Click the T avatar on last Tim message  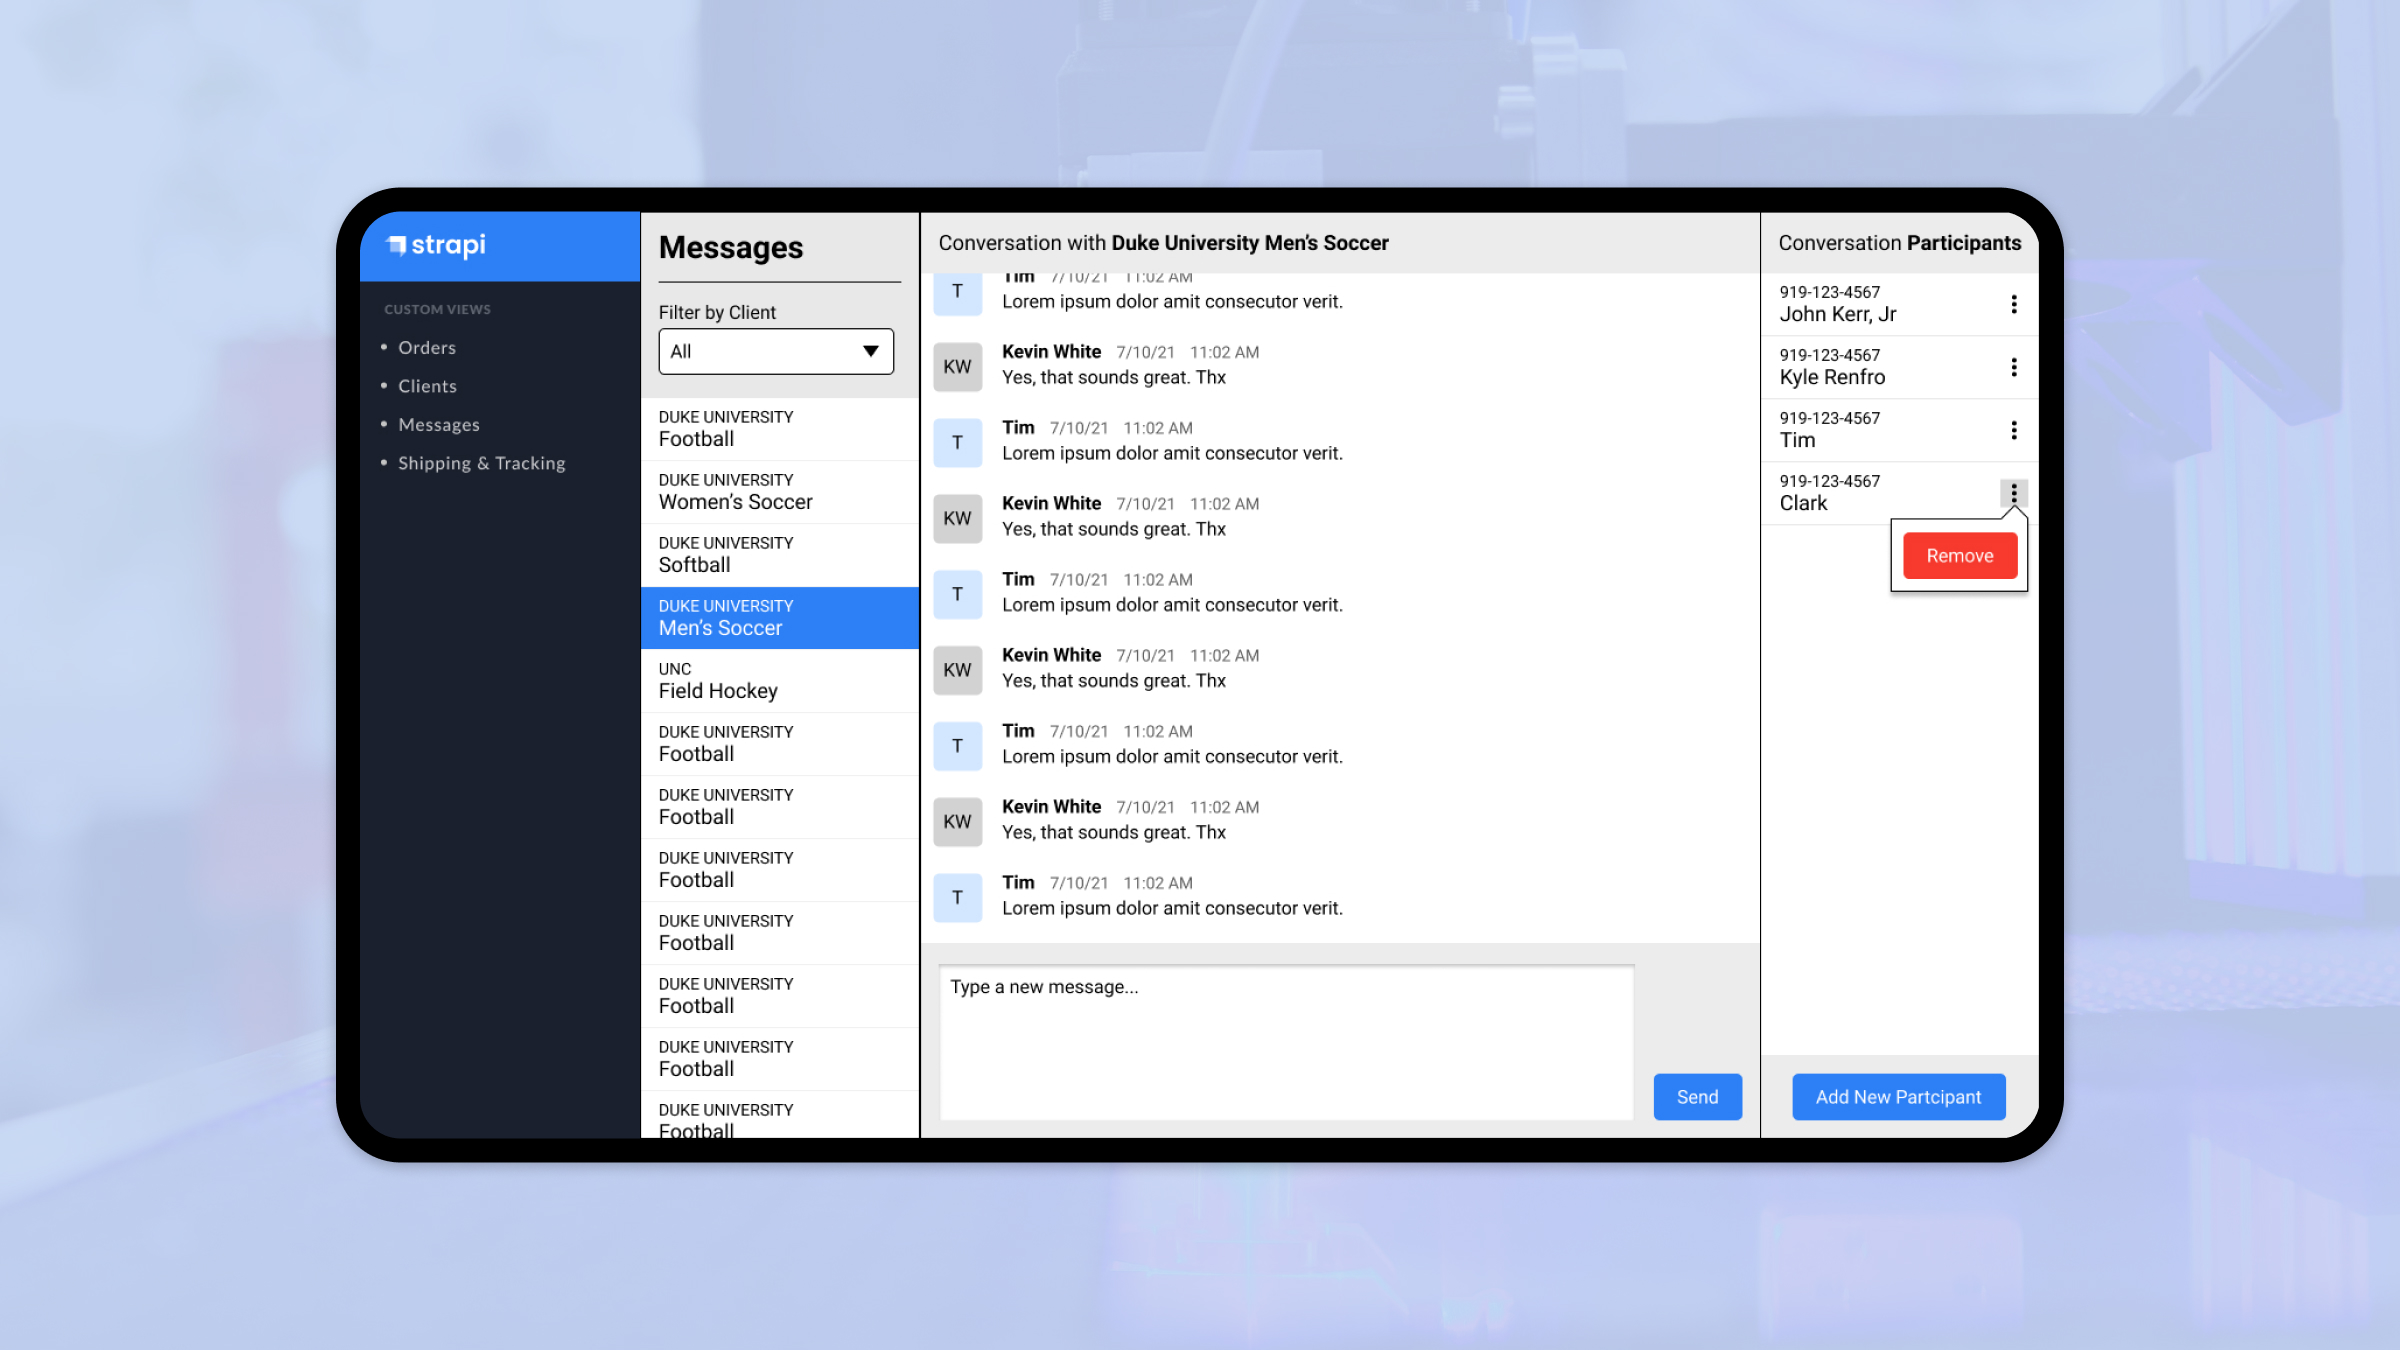tap(957, 897)
